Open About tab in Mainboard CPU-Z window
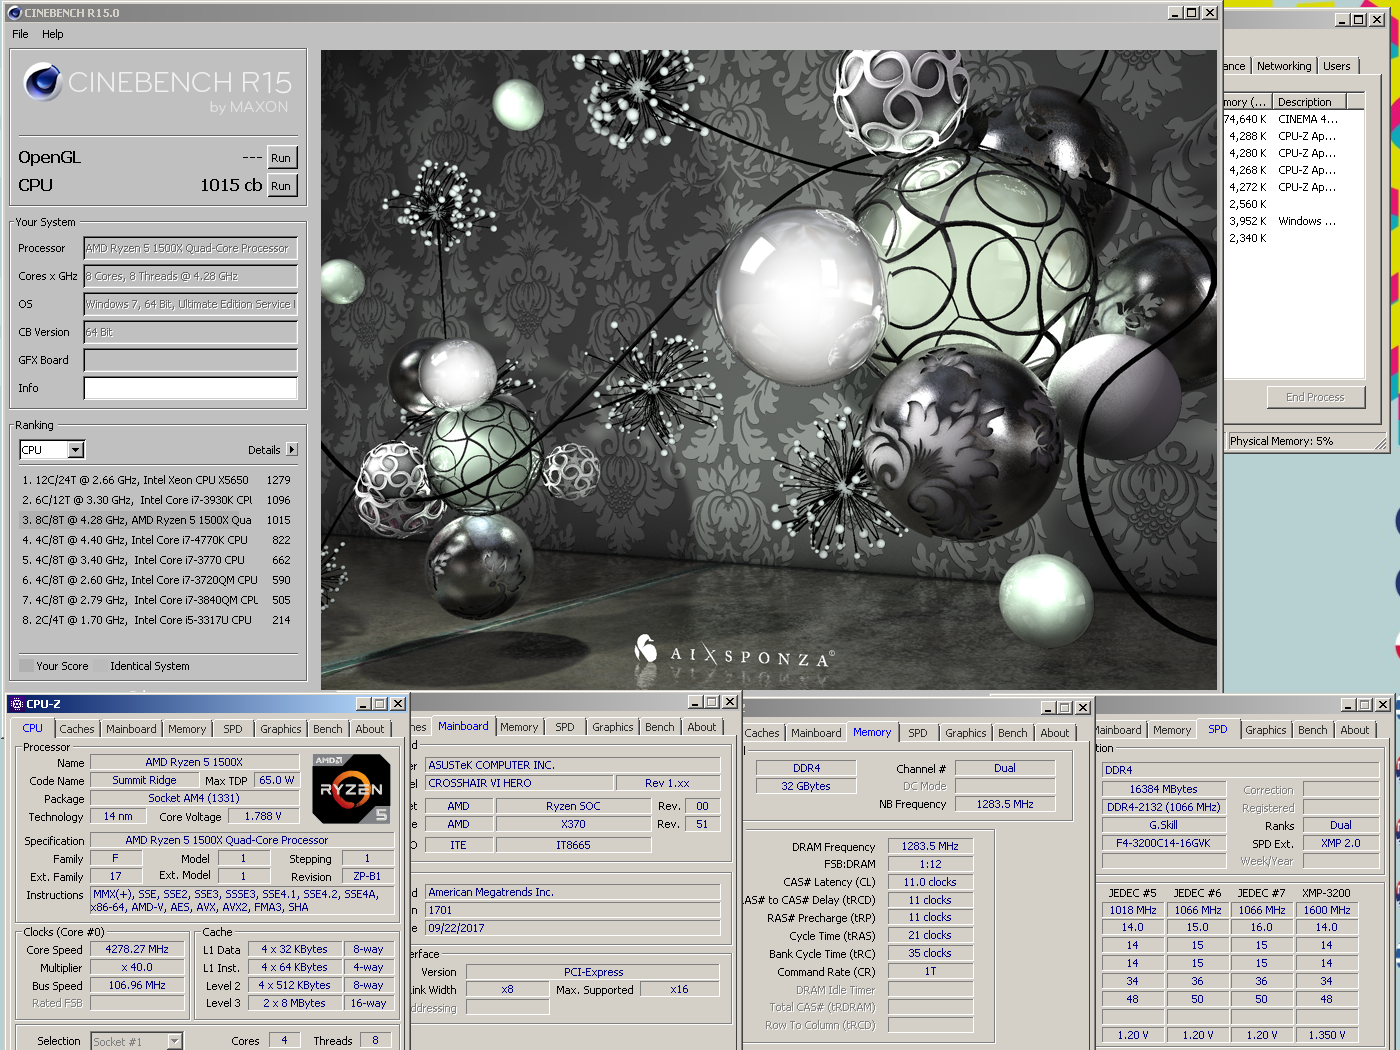Screen dimensions: 1400x1050 pyautogui.click(x=701, y=727)
